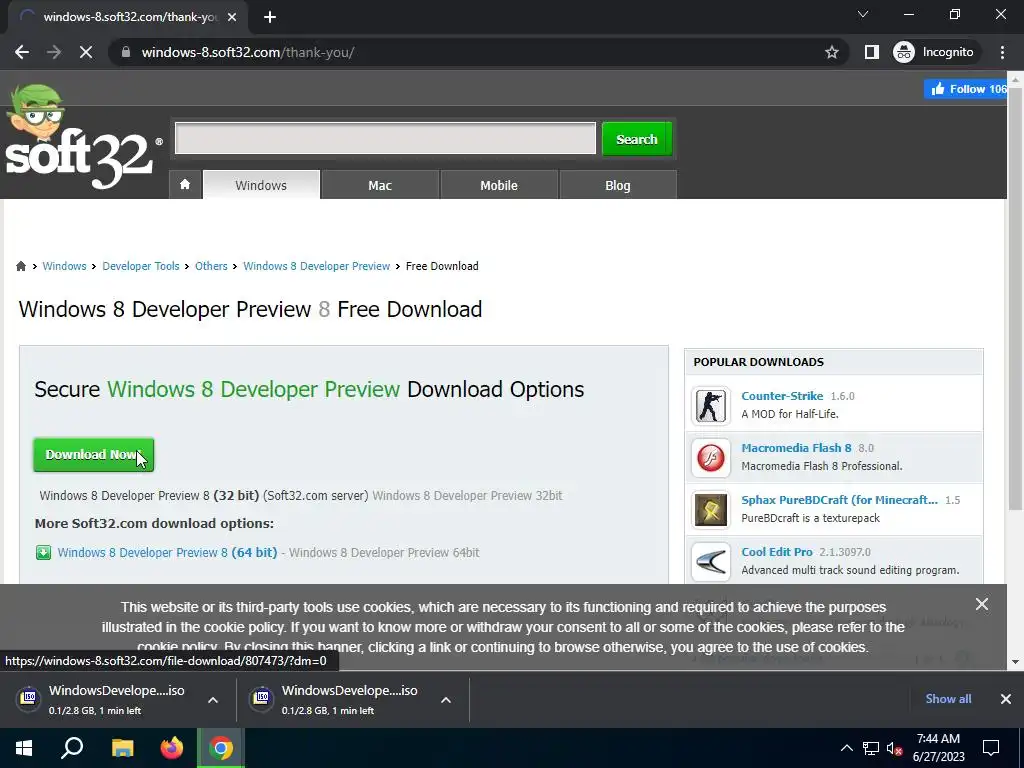This screenshot has width=1024, height=768.
Task: Open Windows 8 Developer Preview breadcrumb
Action: click(317, 266)
